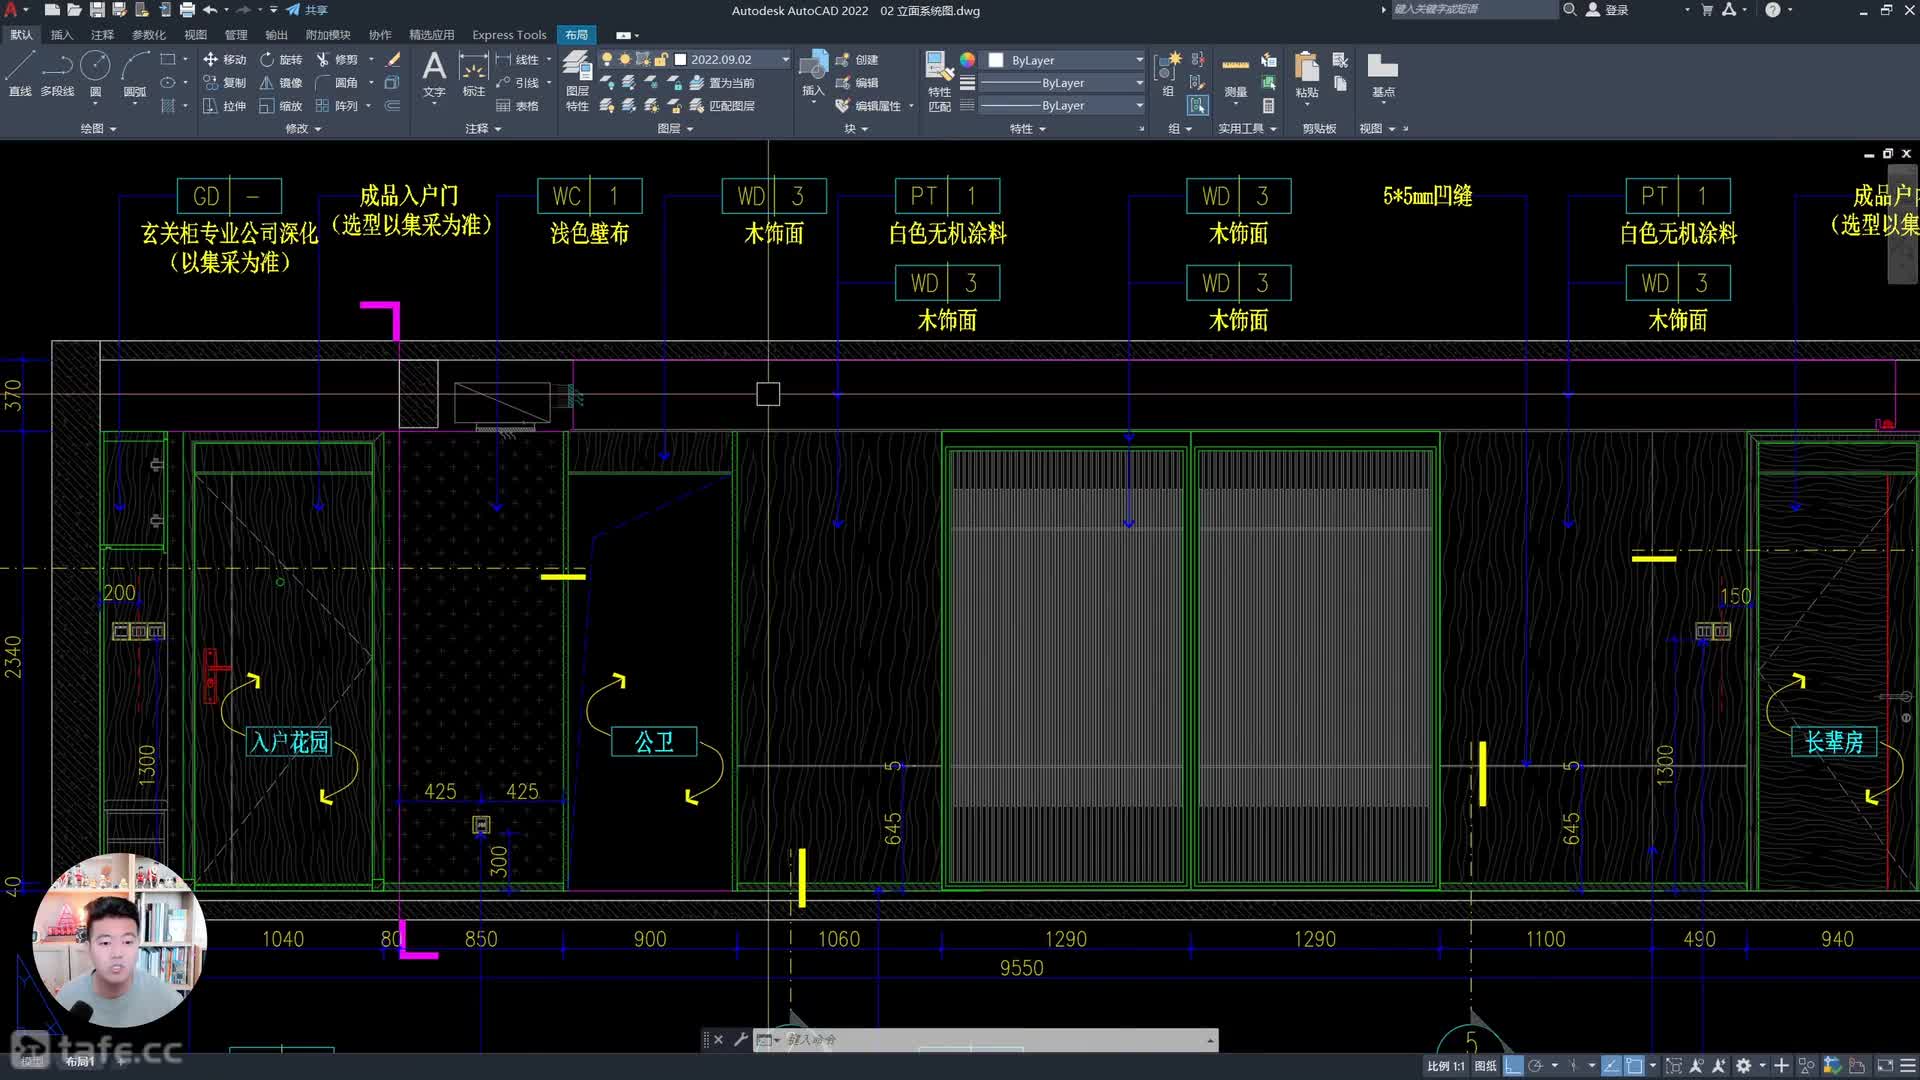Switch to Express Tools ribbon tab

[509, 35]
